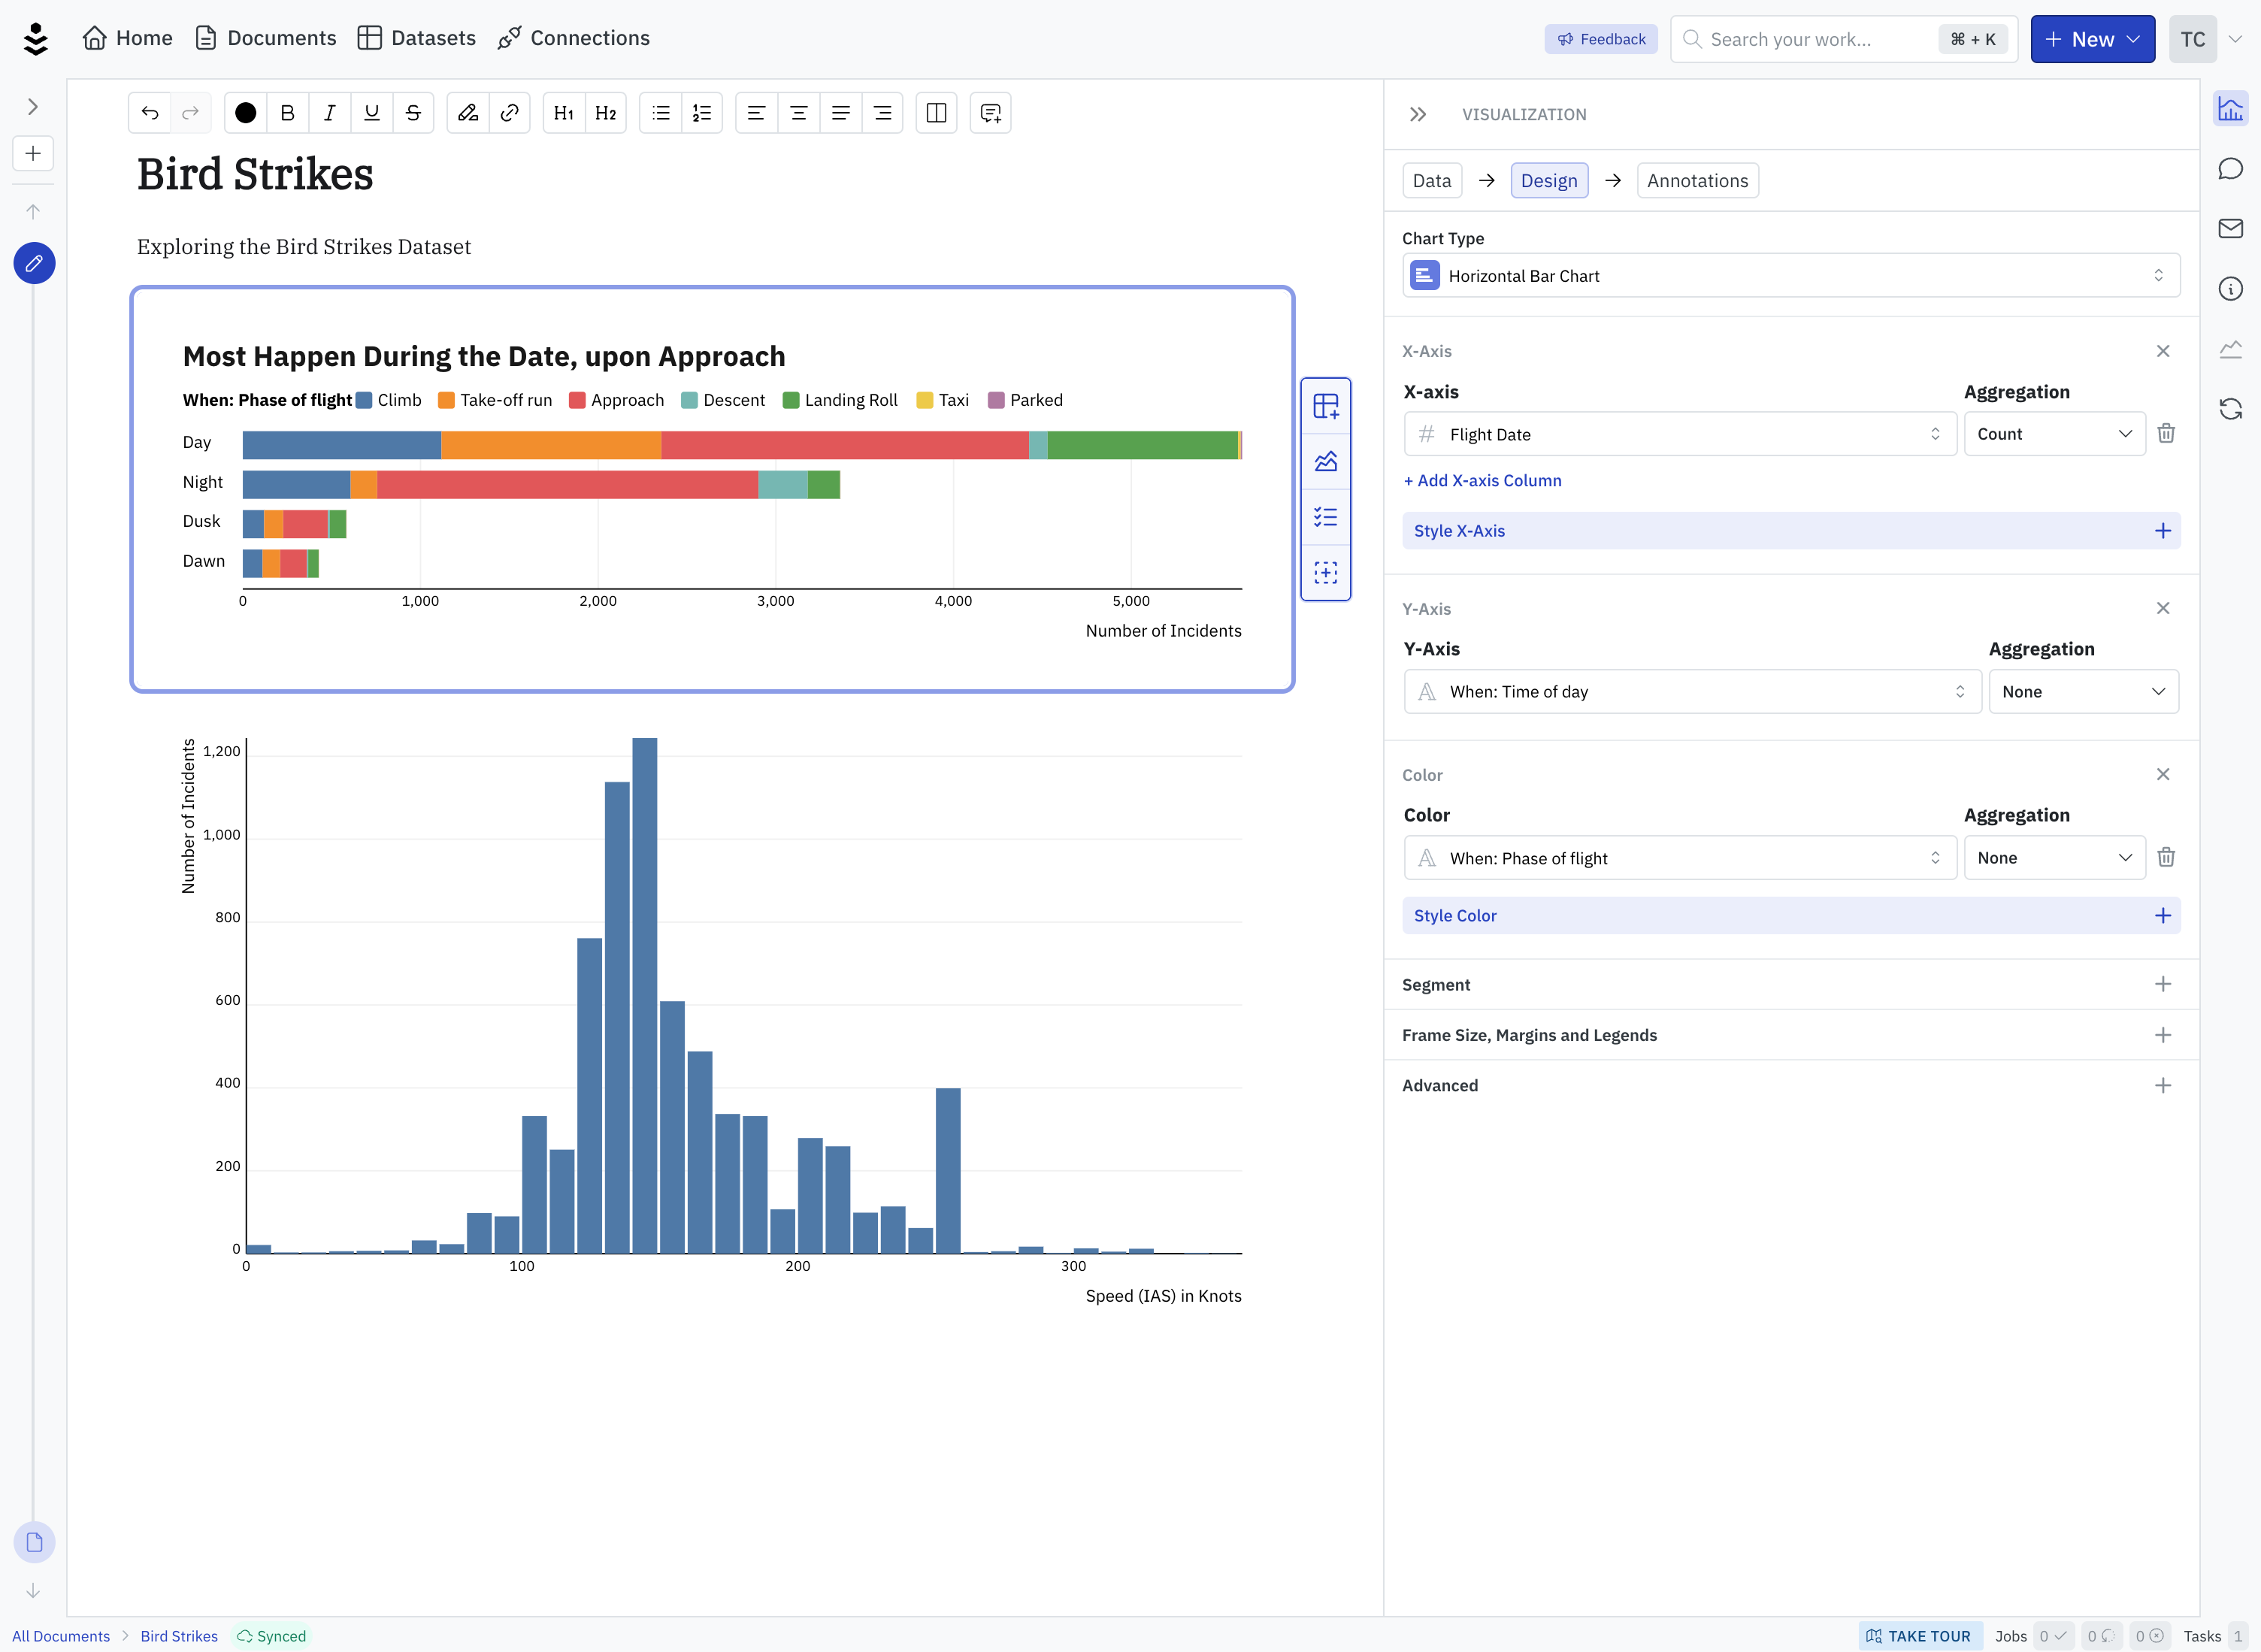
Task: Toggle italic text formatting
Action: (x=329, y=113)
